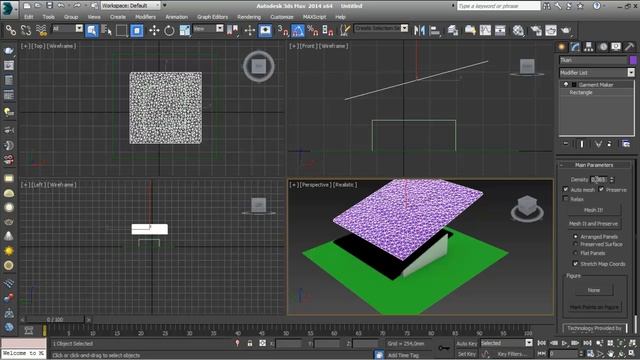
Task: Click the 3ds Max application logo button
Action: [9, 9]
